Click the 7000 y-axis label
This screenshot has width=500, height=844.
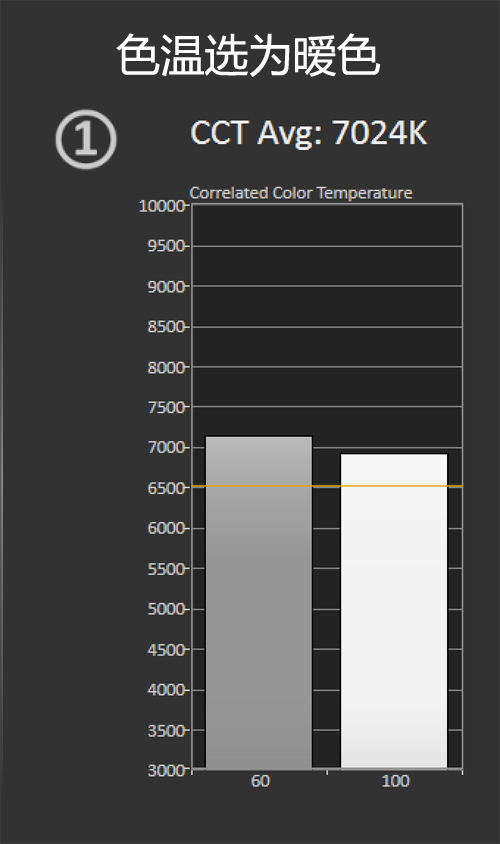166,447
